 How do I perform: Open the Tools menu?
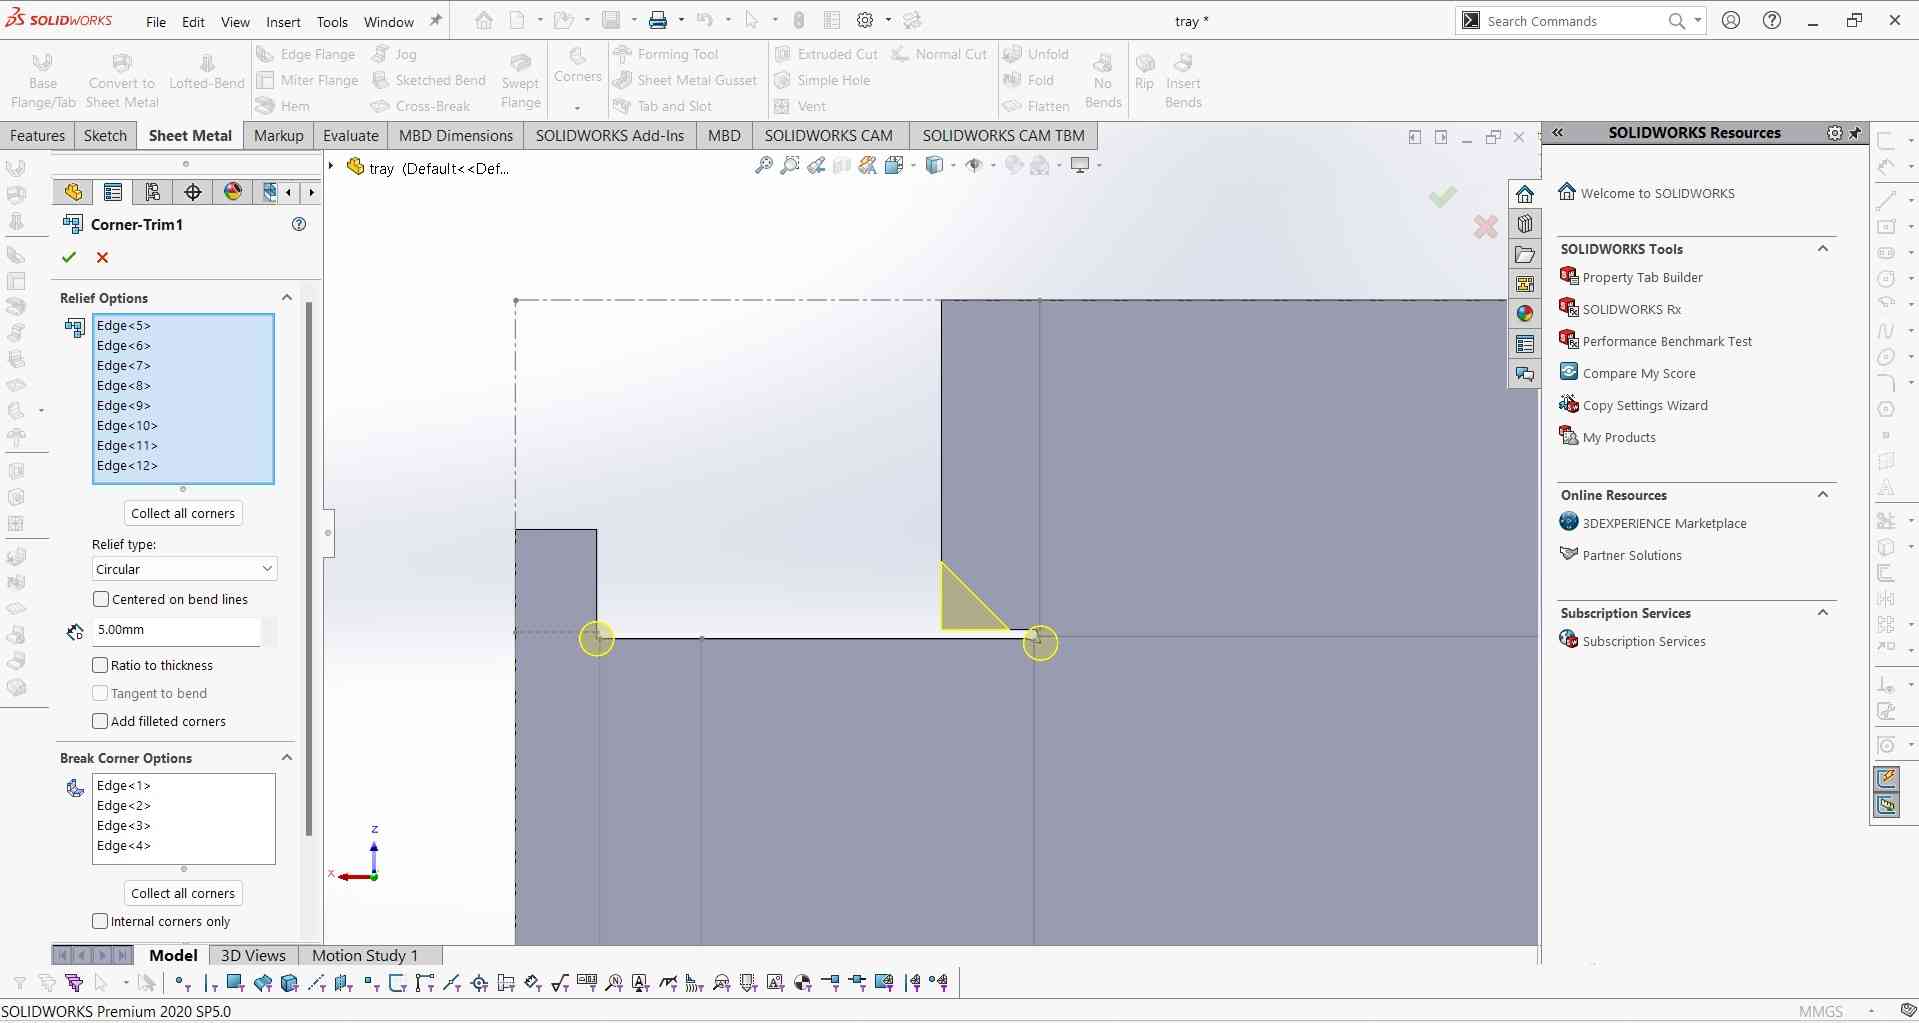pos(332,22)
